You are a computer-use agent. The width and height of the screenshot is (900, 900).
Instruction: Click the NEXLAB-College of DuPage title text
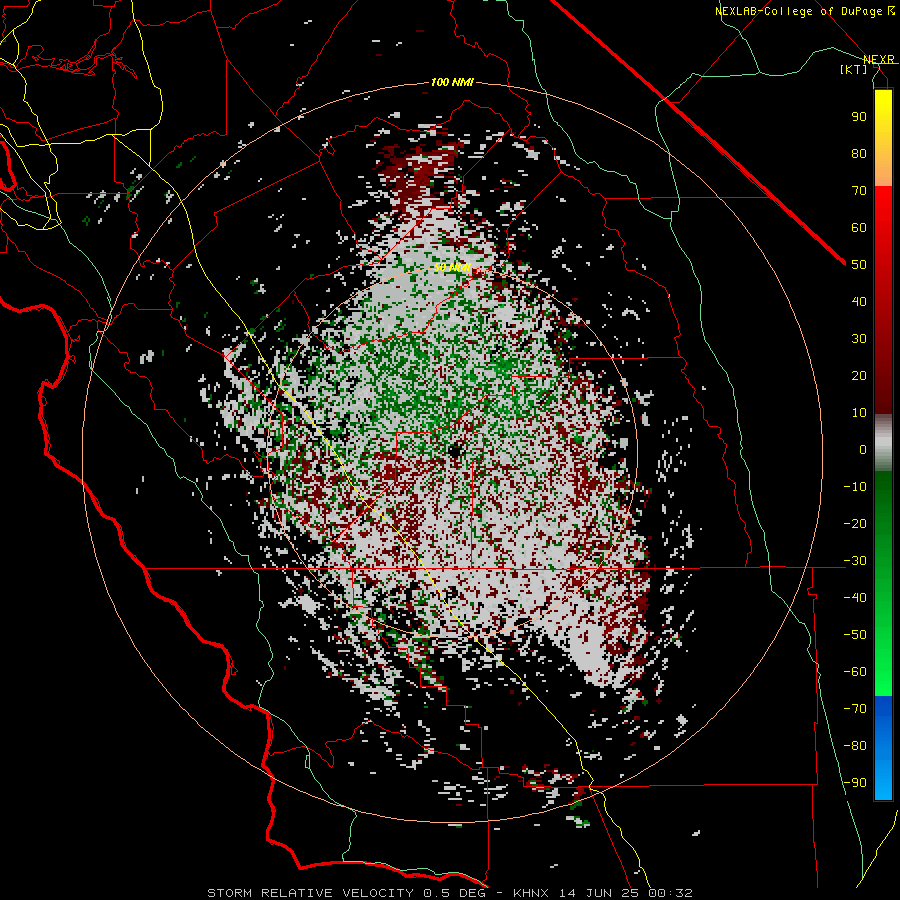[804, 11]
